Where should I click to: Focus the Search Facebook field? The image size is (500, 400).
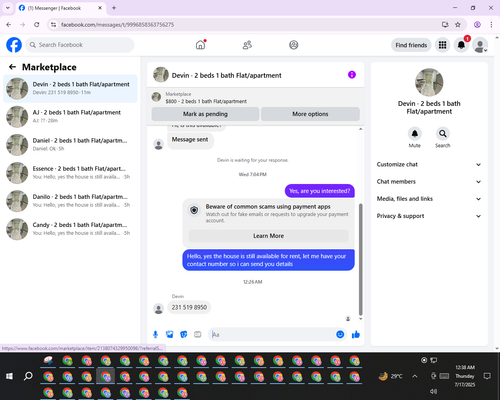coord(80,45)
